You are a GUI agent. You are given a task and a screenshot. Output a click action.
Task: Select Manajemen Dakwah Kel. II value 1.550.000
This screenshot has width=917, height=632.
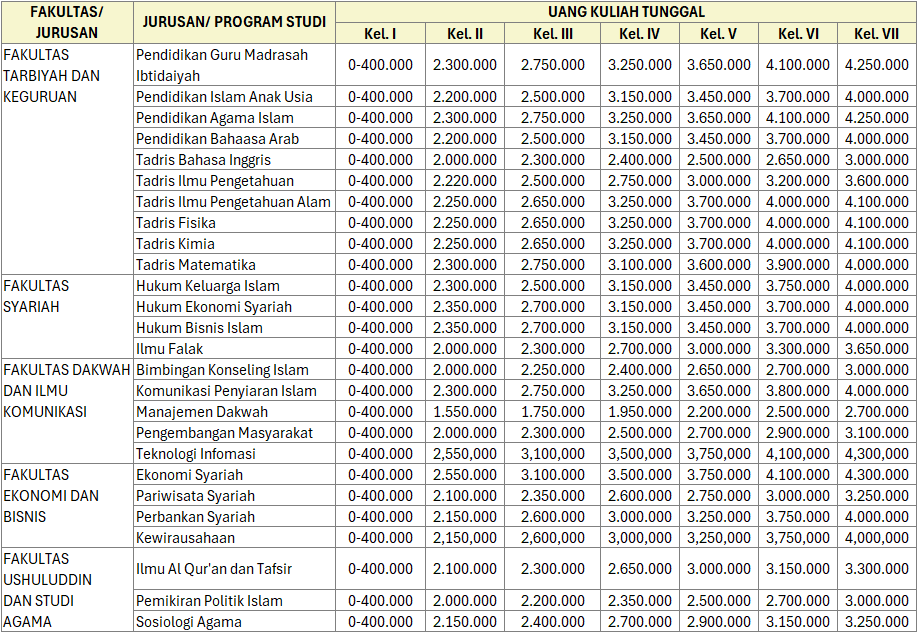pos(465,412)
